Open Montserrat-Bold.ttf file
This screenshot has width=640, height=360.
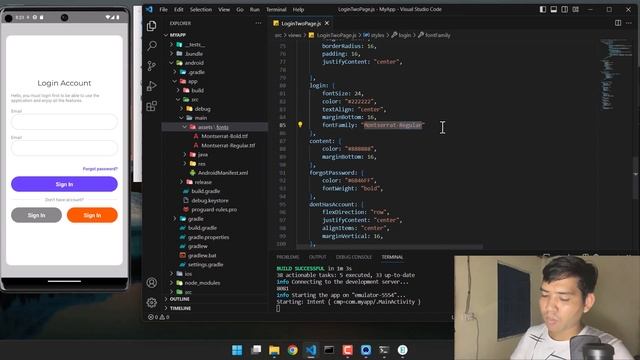pyautogui.click(x=224, y=136)
